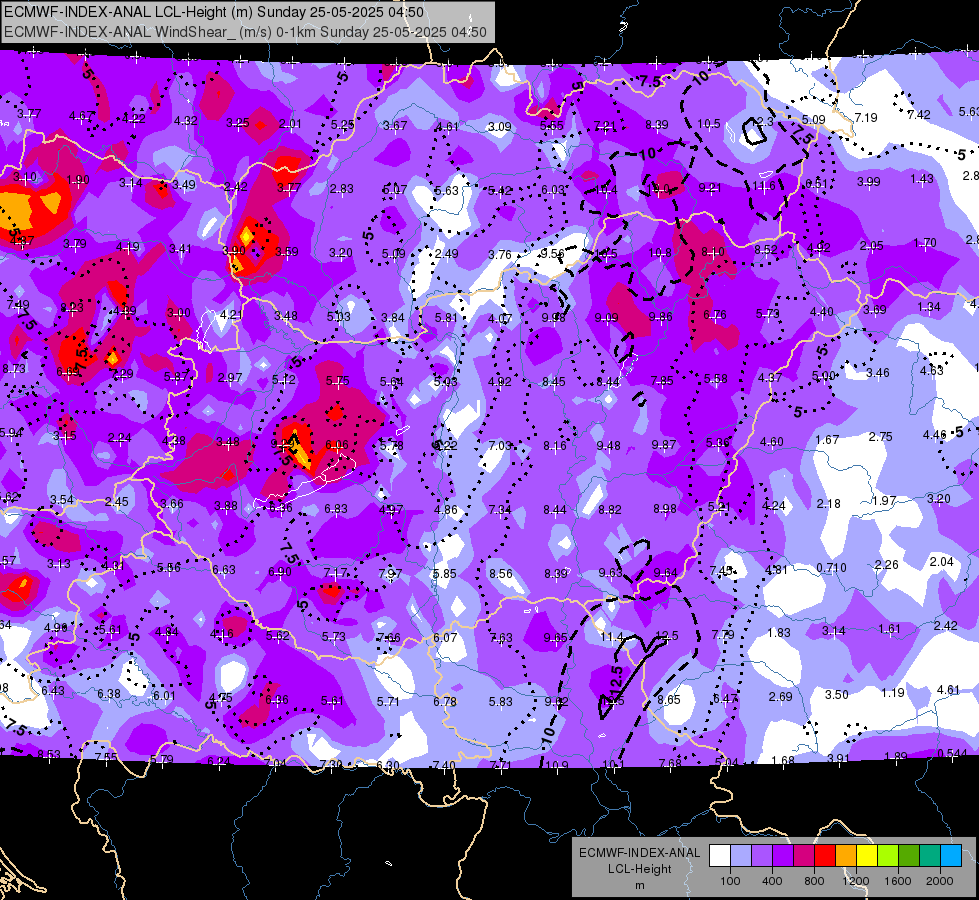The image size is (979, 900).
Task: Click the yellow swatch in the legend
Action: (x=867, y=856)
